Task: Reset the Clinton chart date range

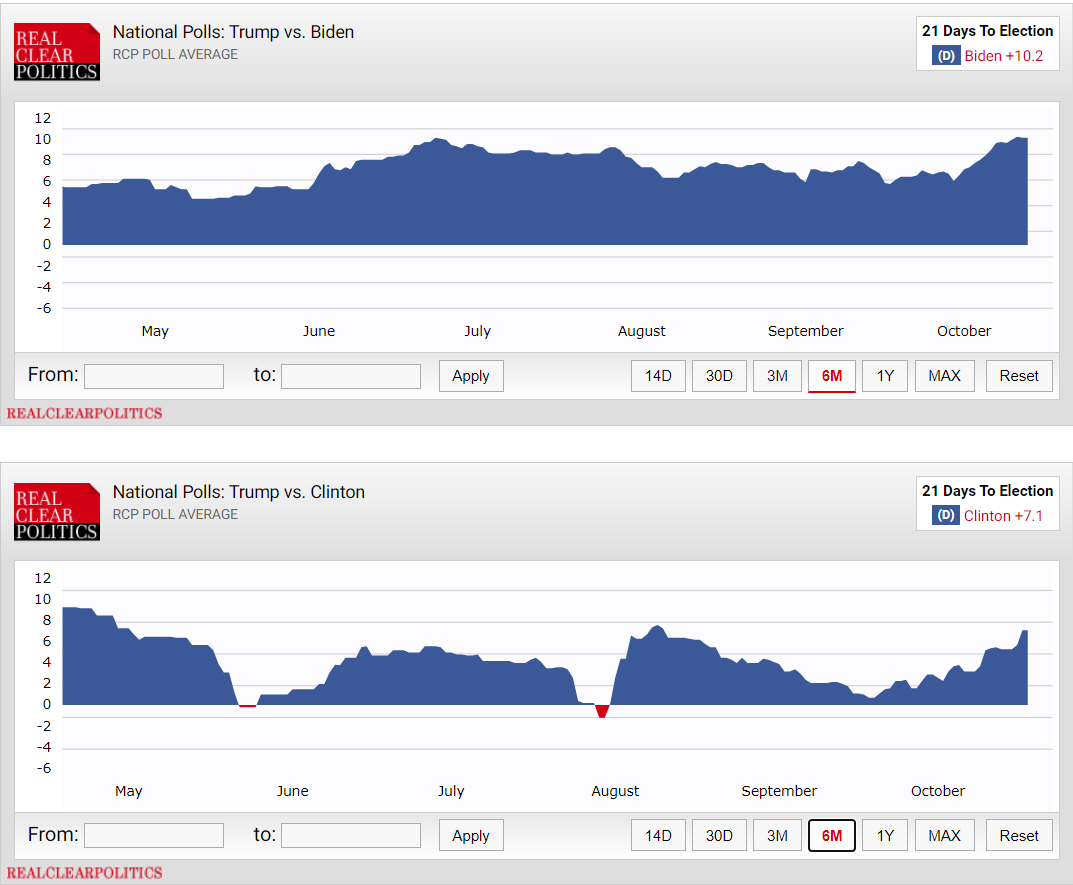Action: pos(1019,836)
